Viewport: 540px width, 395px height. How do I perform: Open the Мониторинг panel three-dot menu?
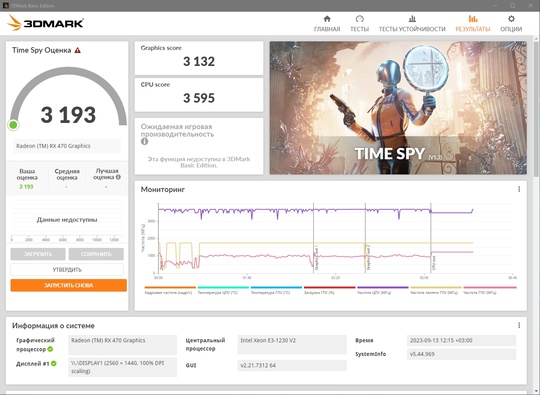click(x=519, y=189)
